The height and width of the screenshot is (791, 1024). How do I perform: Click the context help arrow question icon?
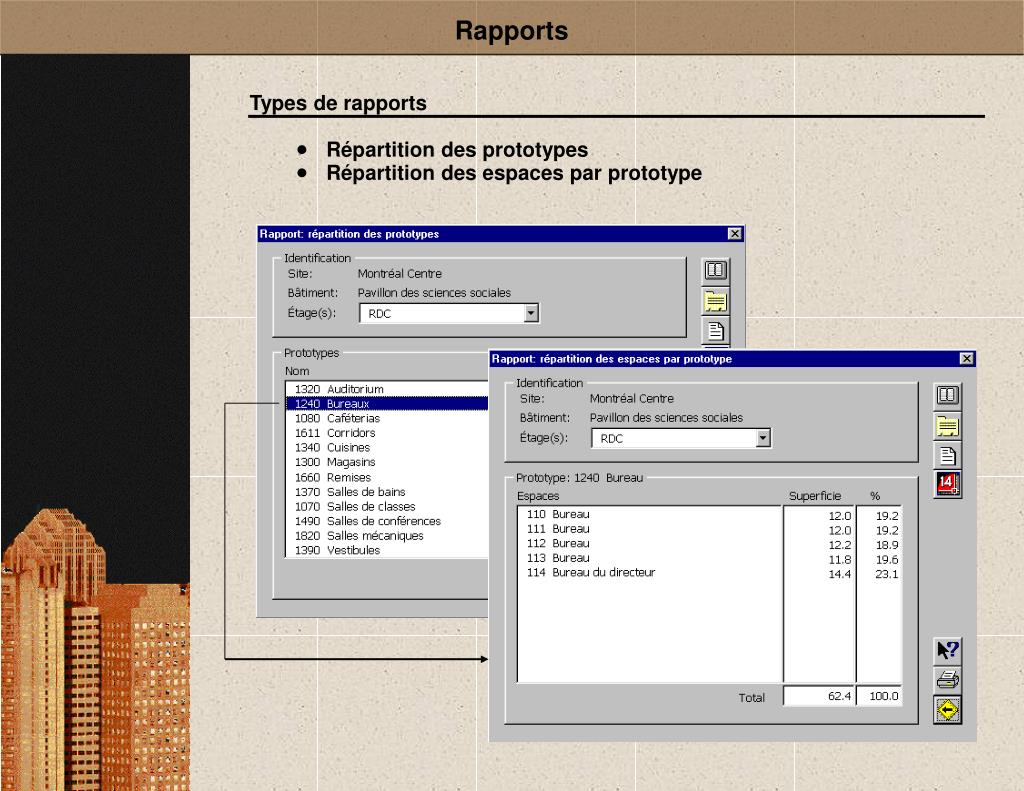pos(948,651)
